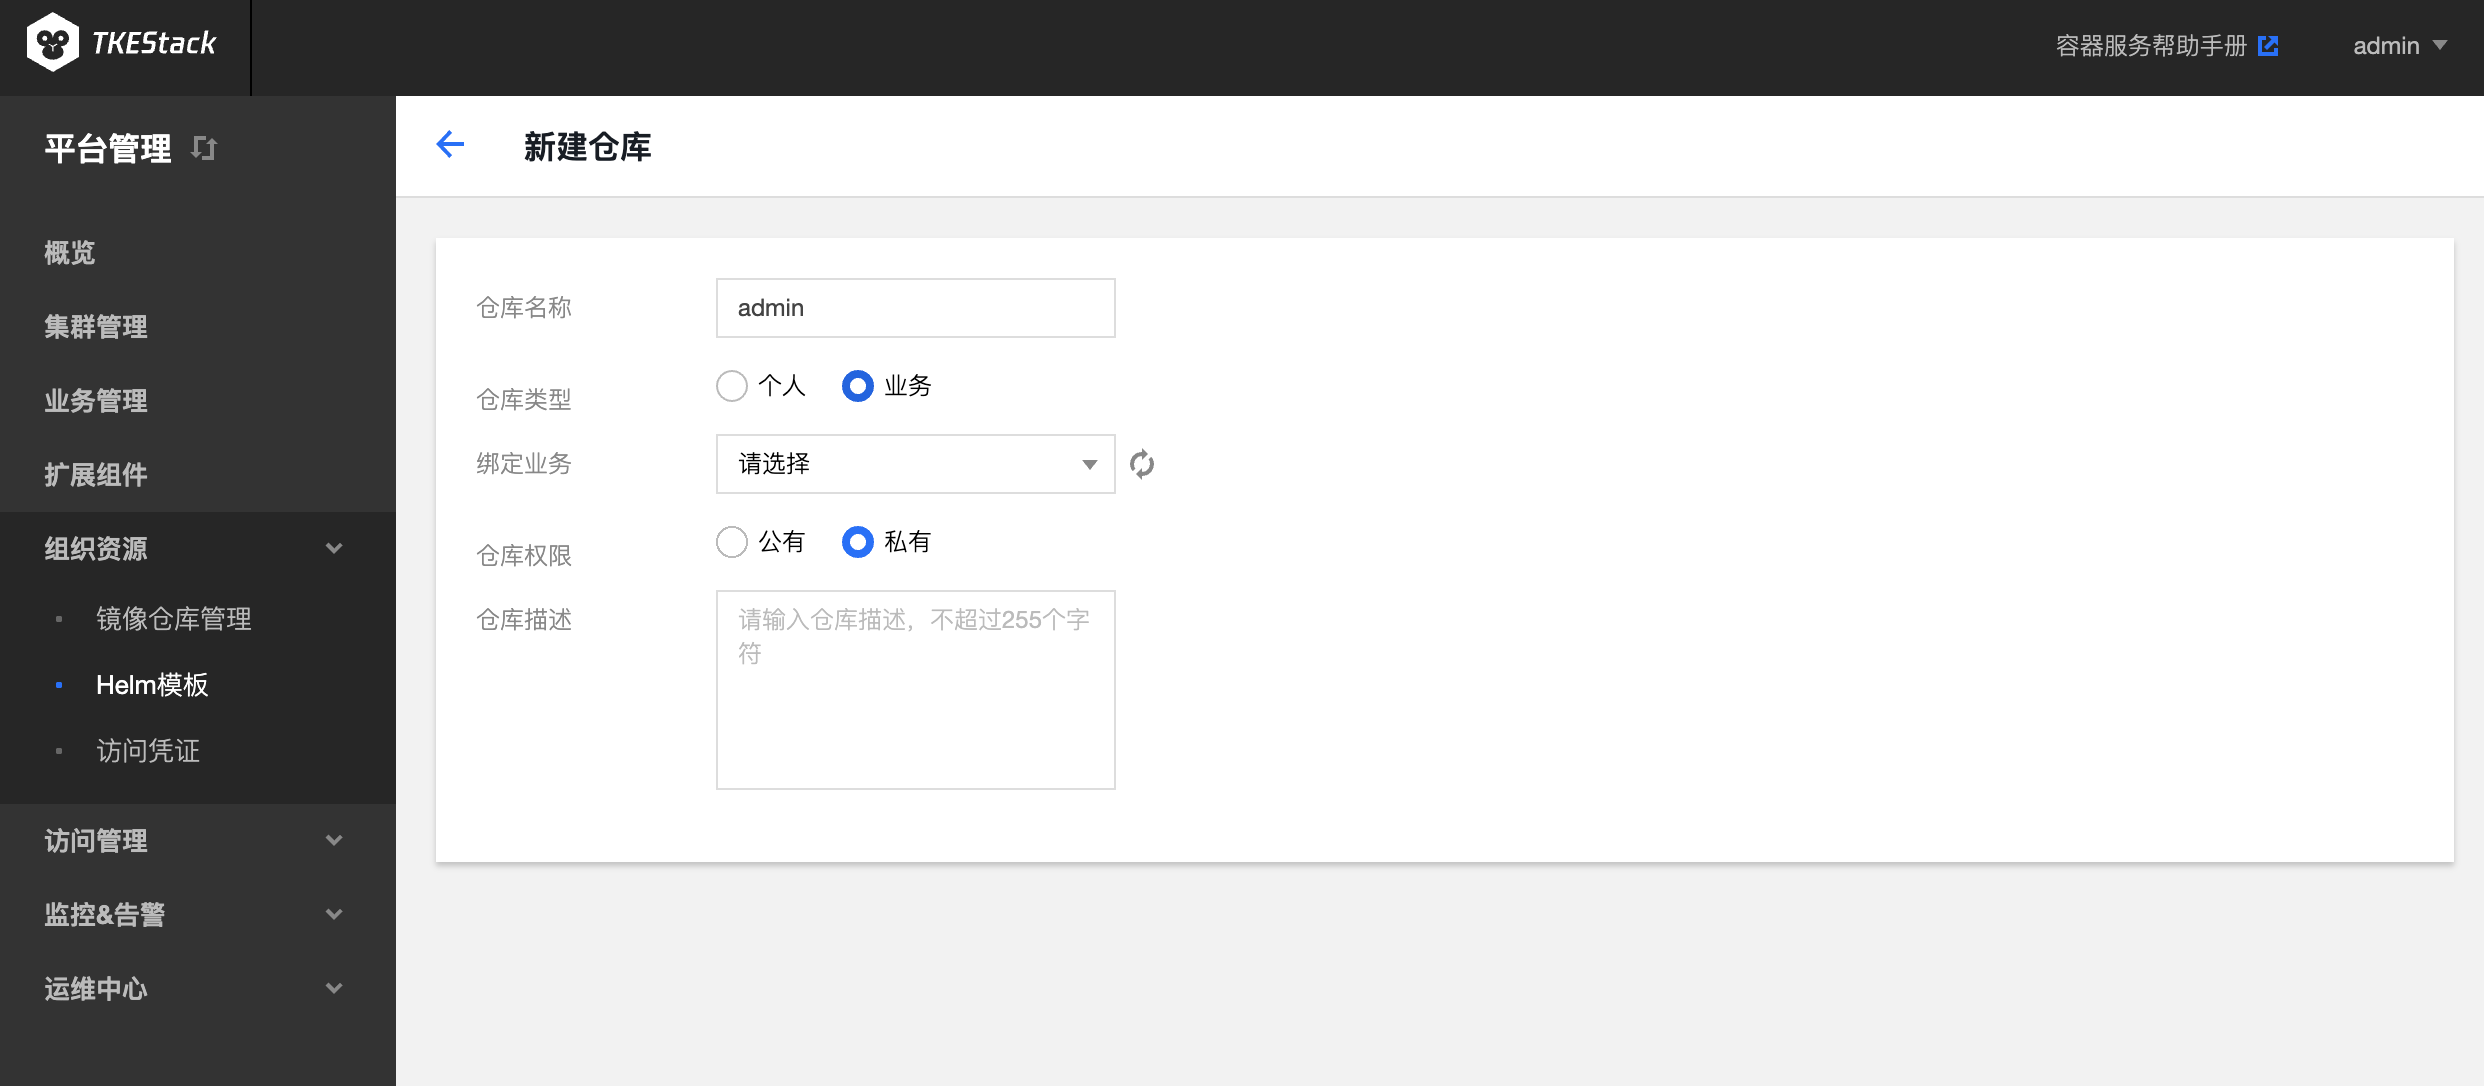Click 仓库描述 text area field
2484x1086 pixels.
(914, 690)
